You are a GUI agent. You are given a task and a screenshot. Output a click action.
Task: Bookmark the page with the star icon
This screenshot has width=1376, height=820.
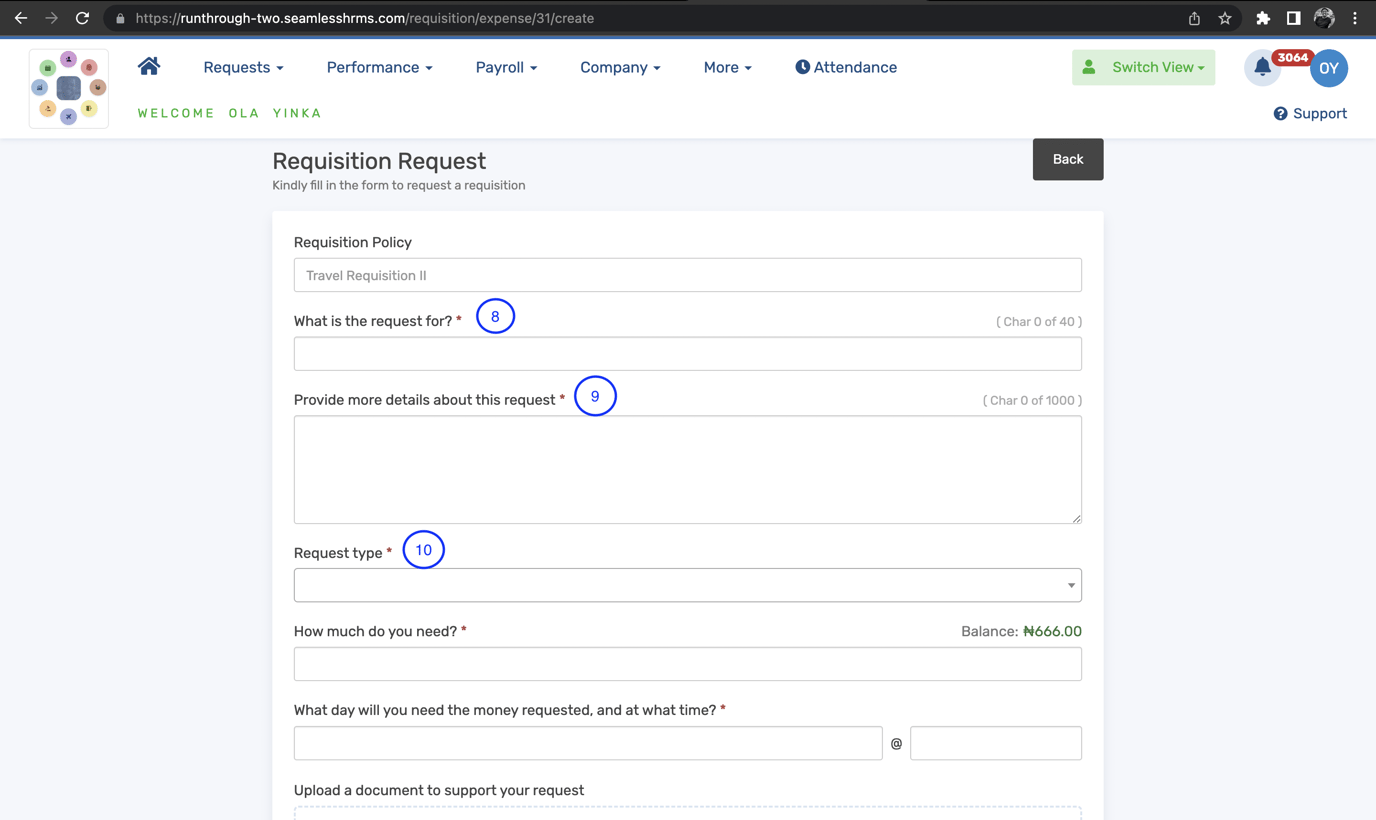pos(1225,17)
